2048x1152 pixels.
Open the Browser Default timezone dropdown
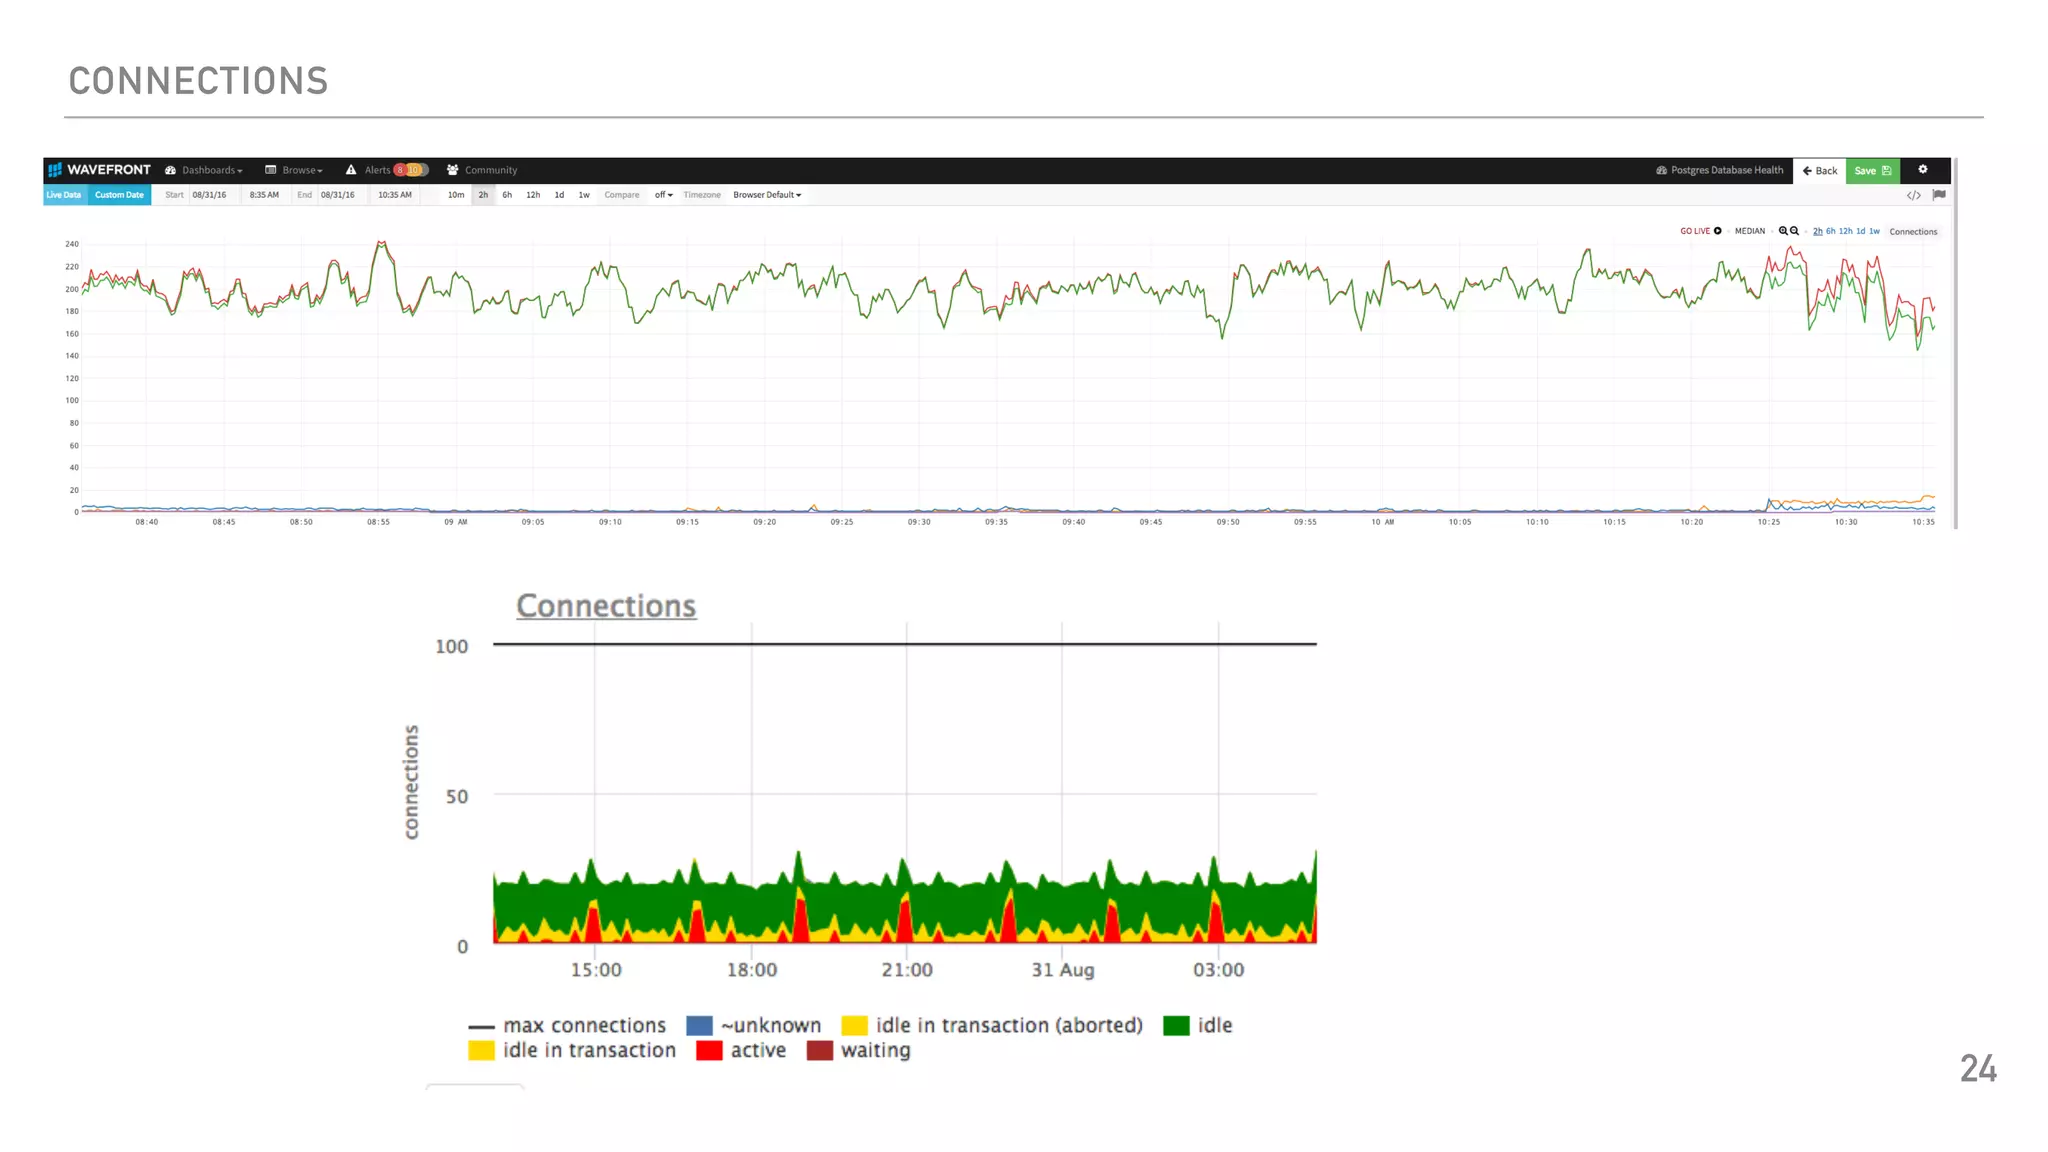pos(767,195)
